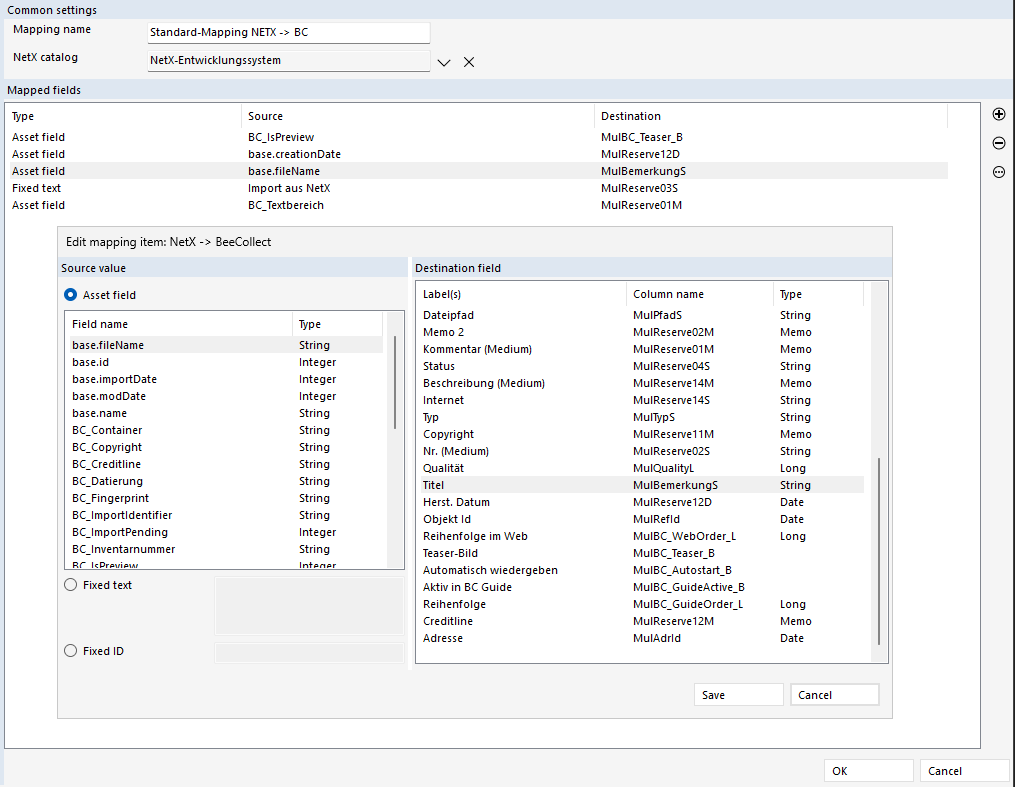Clear the NetX catalog with X icon

[469, 62]
